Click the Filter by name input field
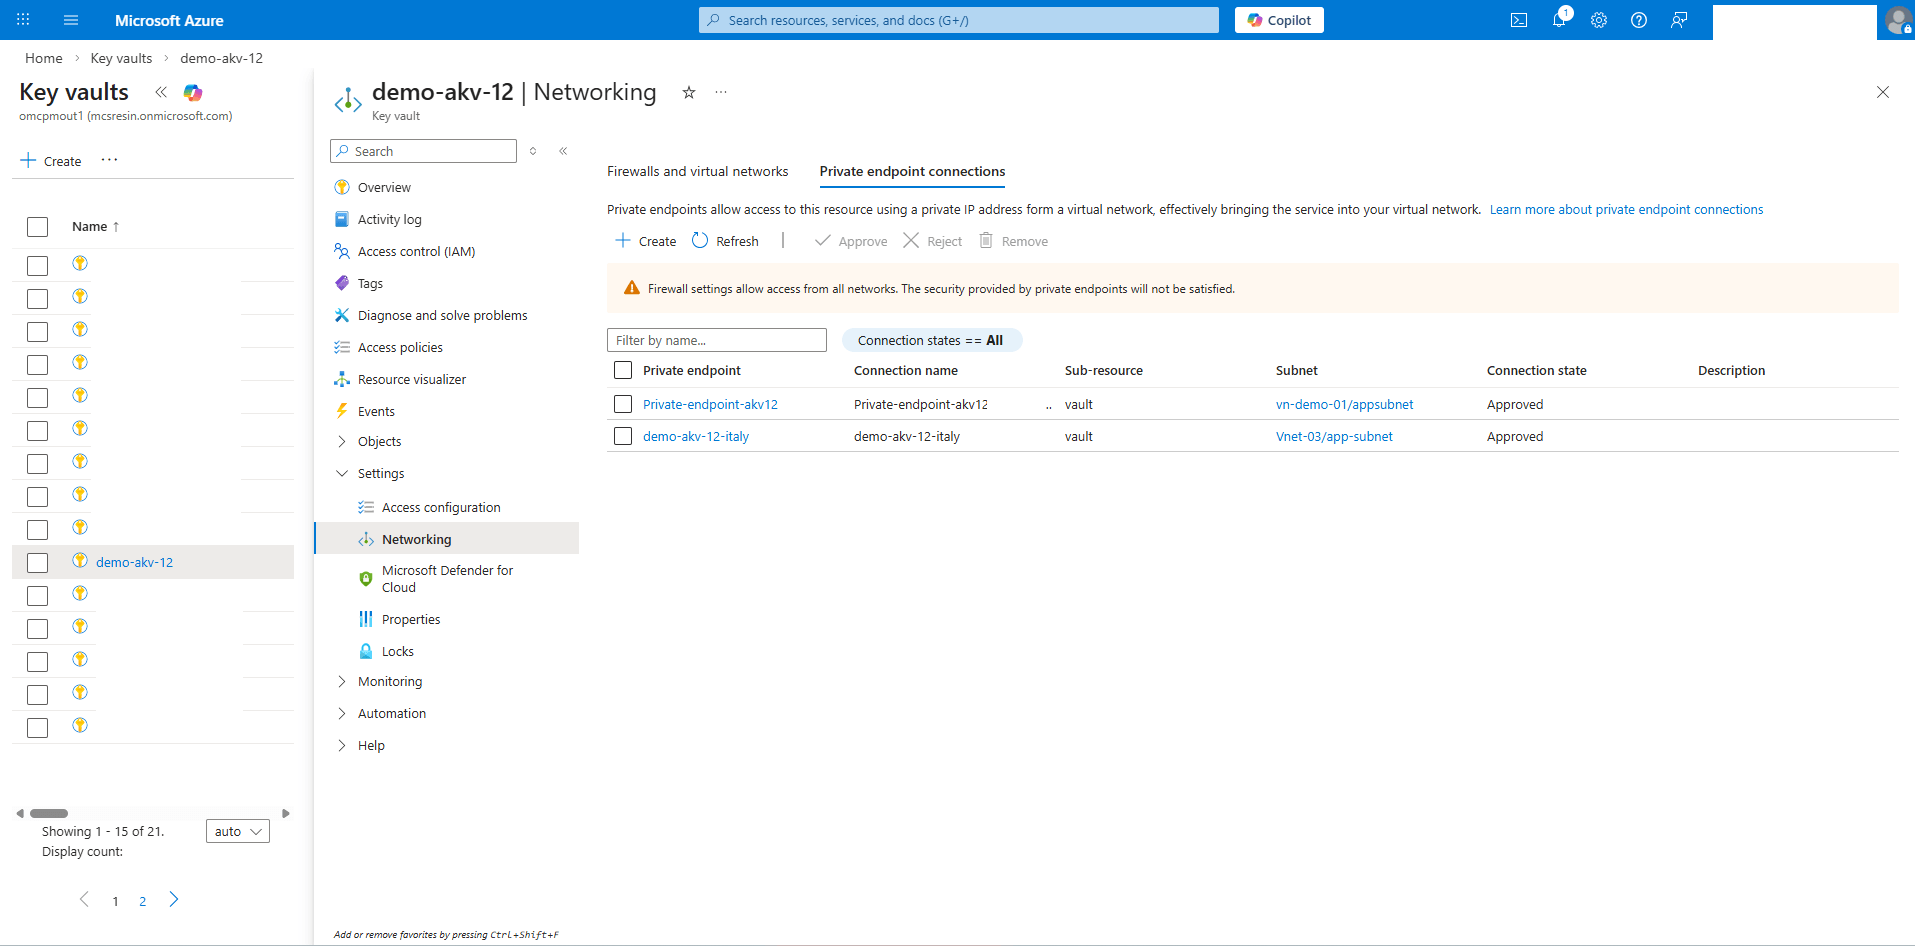This screenshot has height=946, width=1915. 716,340
